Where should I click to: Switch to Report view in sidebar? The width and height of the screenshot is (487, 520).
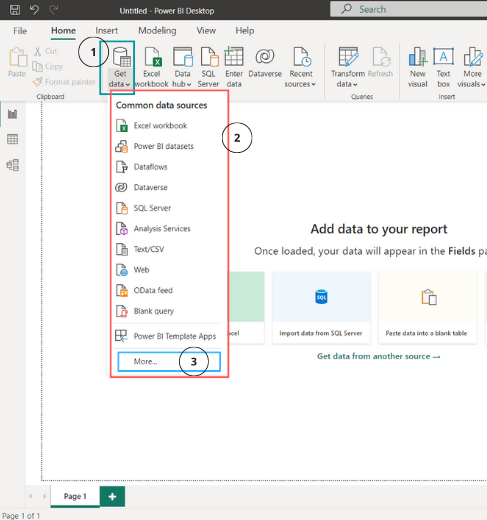[13, 114]
